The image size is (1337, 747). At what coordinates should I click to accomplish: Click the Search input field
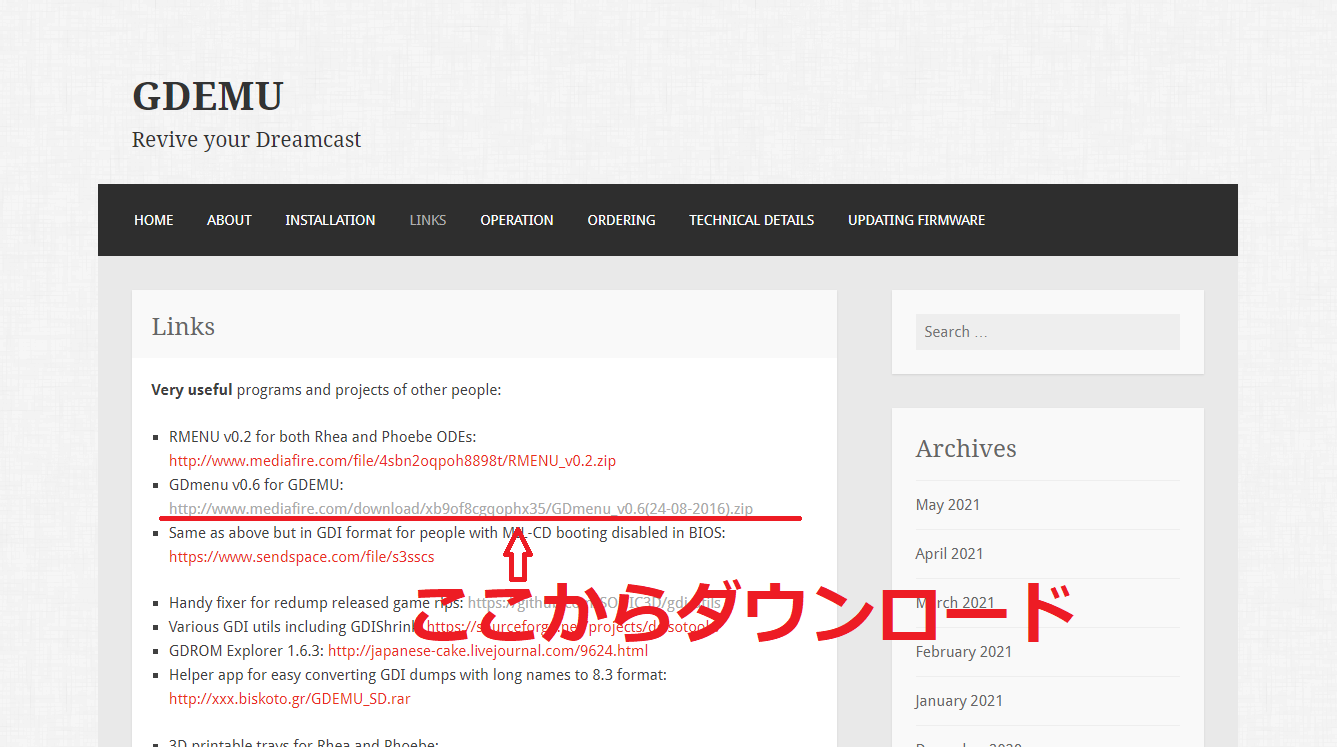click(1047, 331)
